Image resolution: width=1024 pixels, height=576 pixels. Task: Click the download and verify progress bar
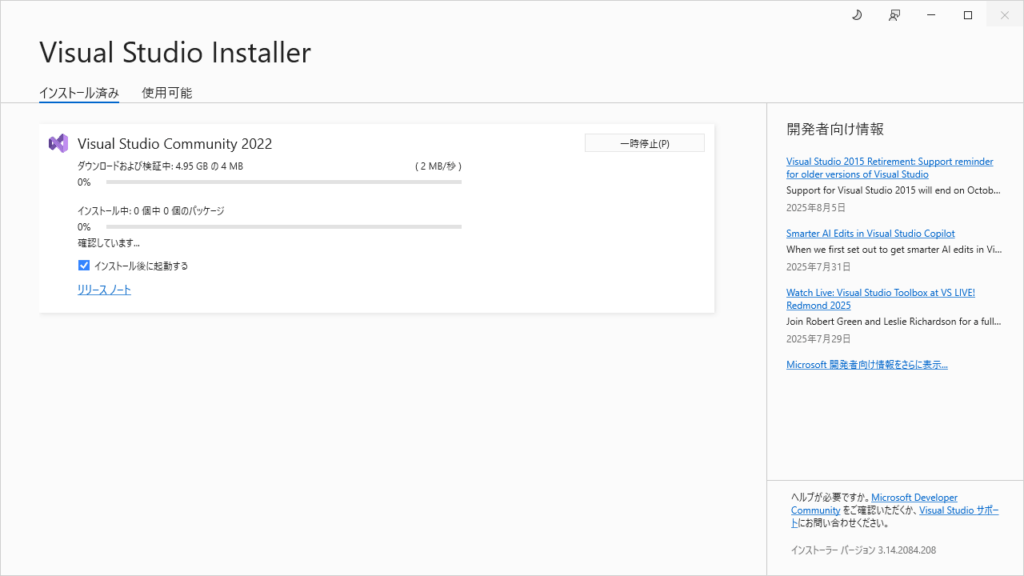pyautogui.click(x=284, y=182)
